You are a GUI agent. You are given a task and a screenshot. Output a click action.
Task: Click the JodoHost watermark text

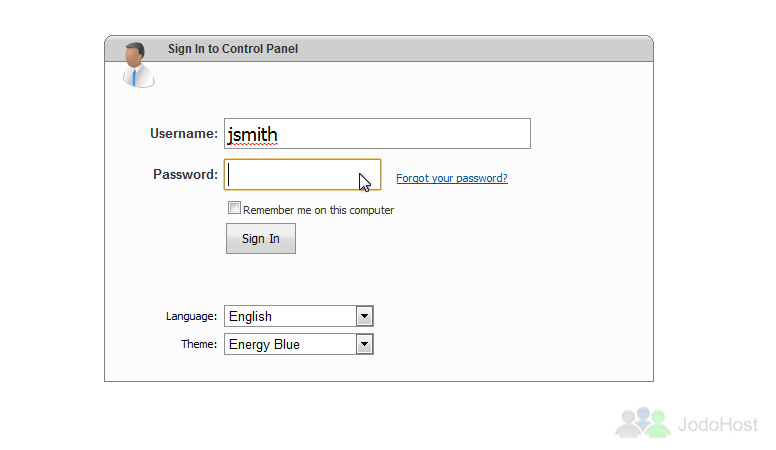click(x=718, y=425)
